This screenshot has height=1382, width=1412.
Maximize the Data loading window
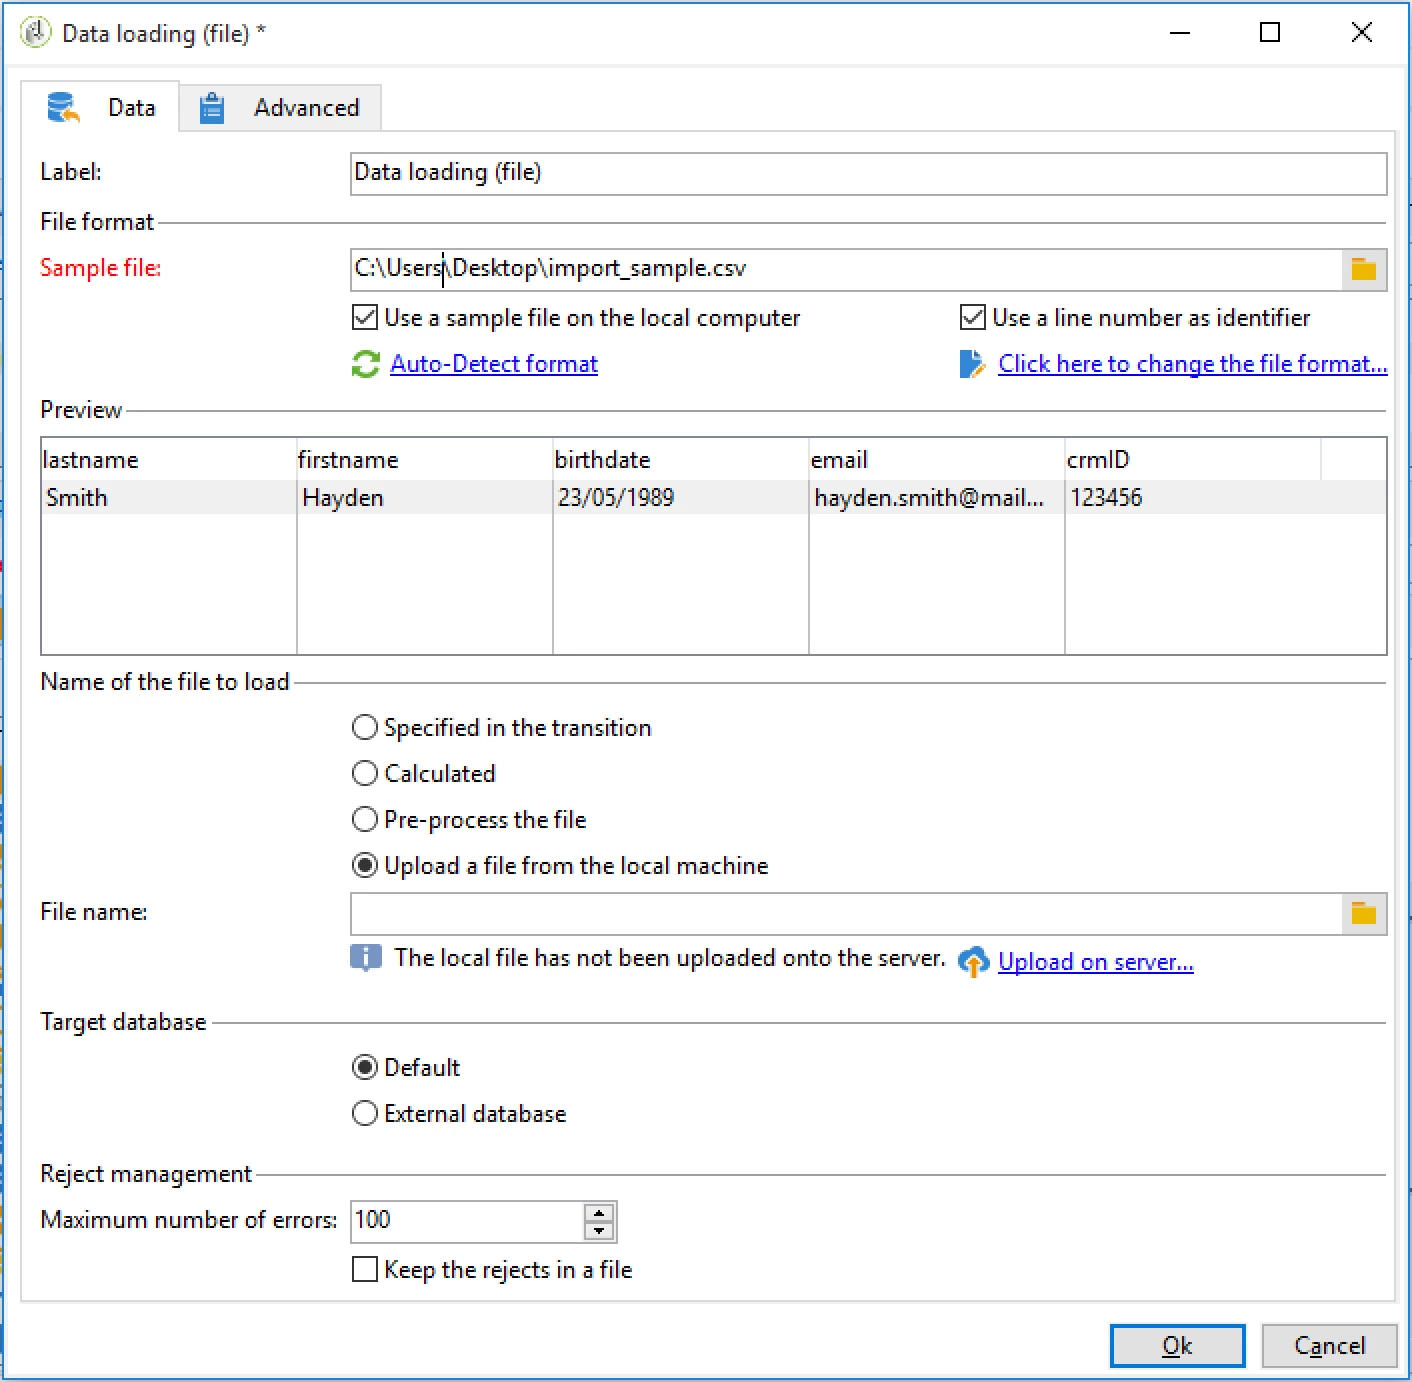1270,33
